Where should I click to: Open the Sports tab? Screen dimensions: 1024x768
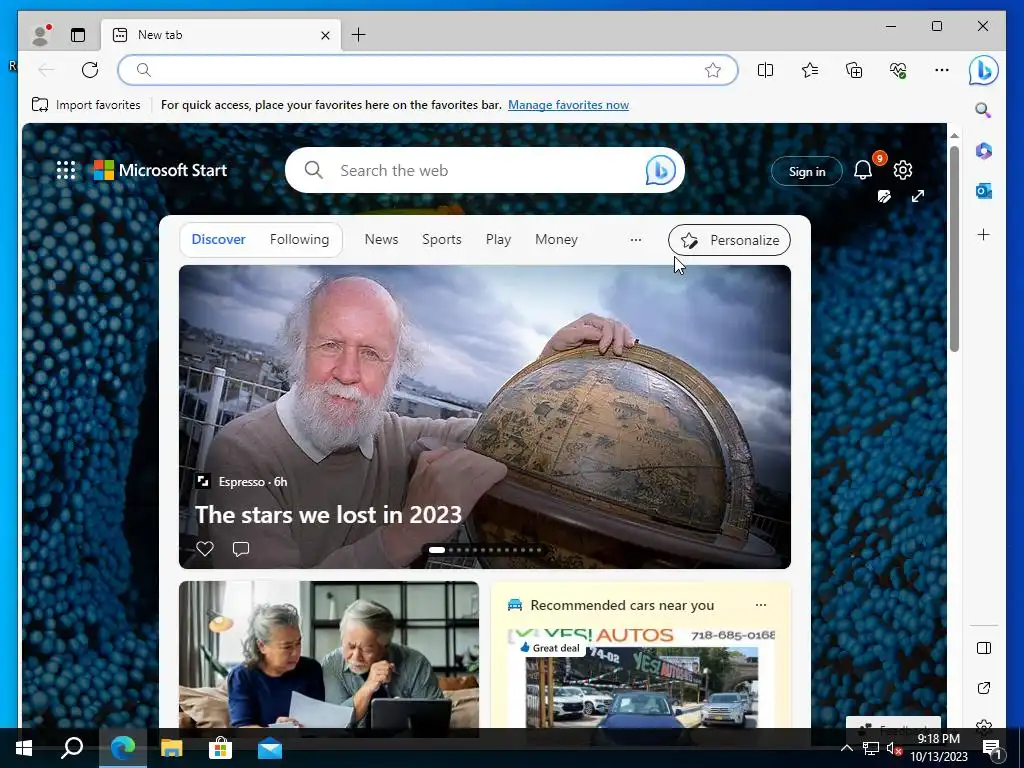click(x=441, y=240)
